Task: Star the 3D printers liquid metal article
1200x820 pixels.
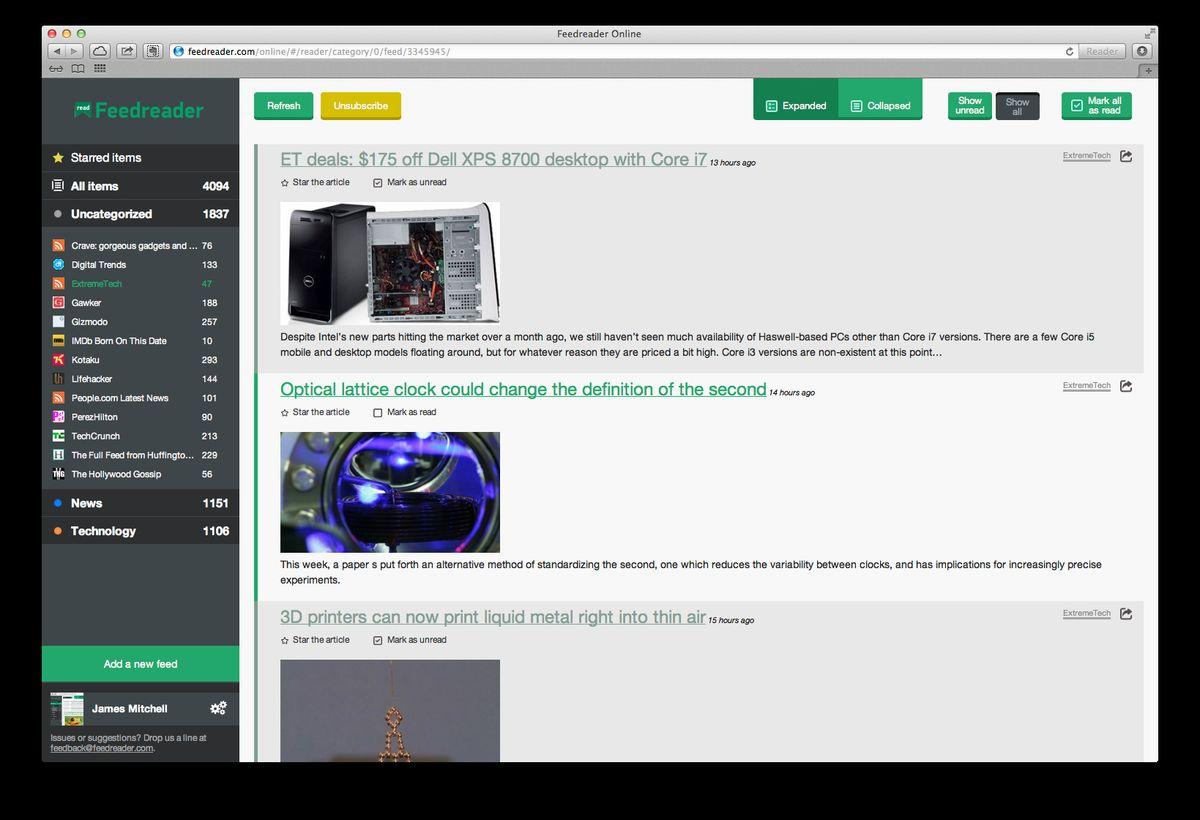Action: point(285,640)
